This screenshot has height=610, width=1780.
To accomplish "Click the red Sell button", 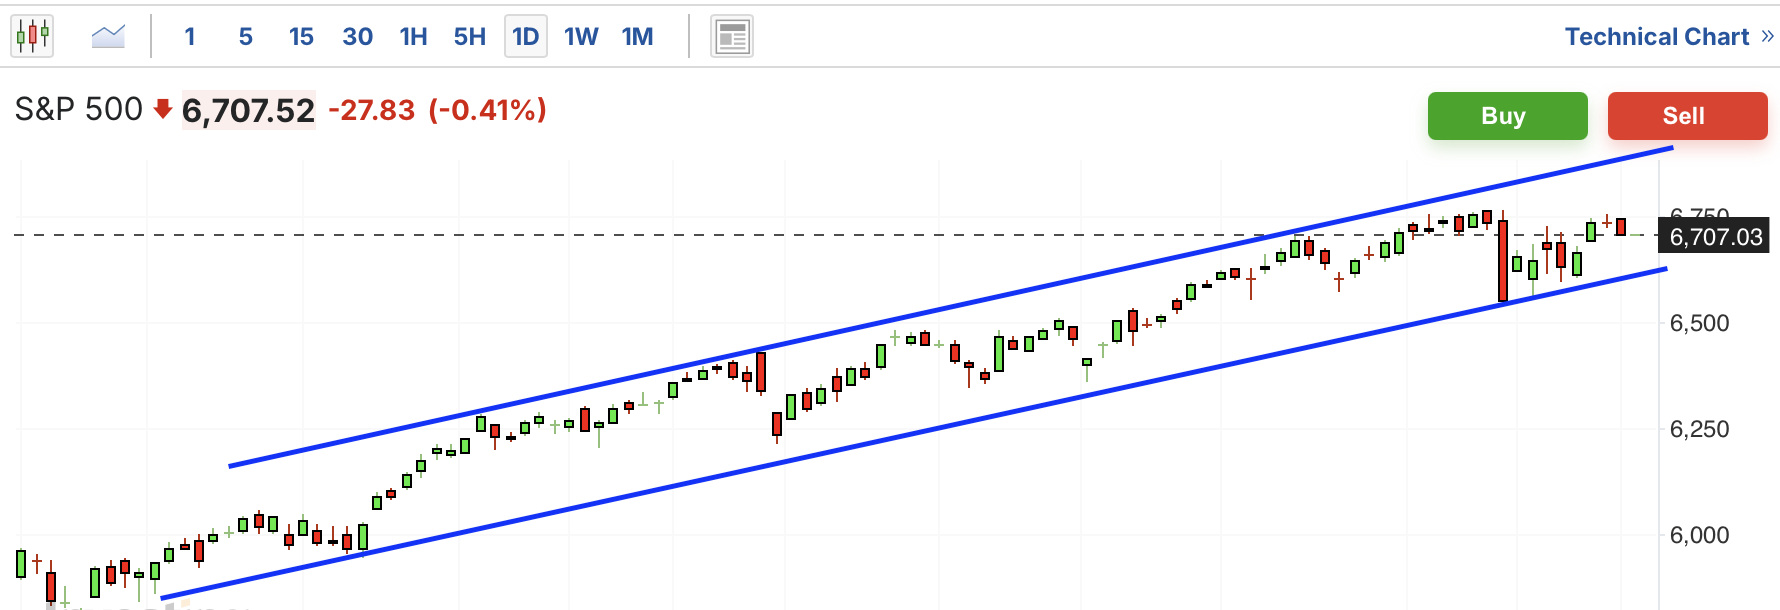I will [x=1687, y=116].
